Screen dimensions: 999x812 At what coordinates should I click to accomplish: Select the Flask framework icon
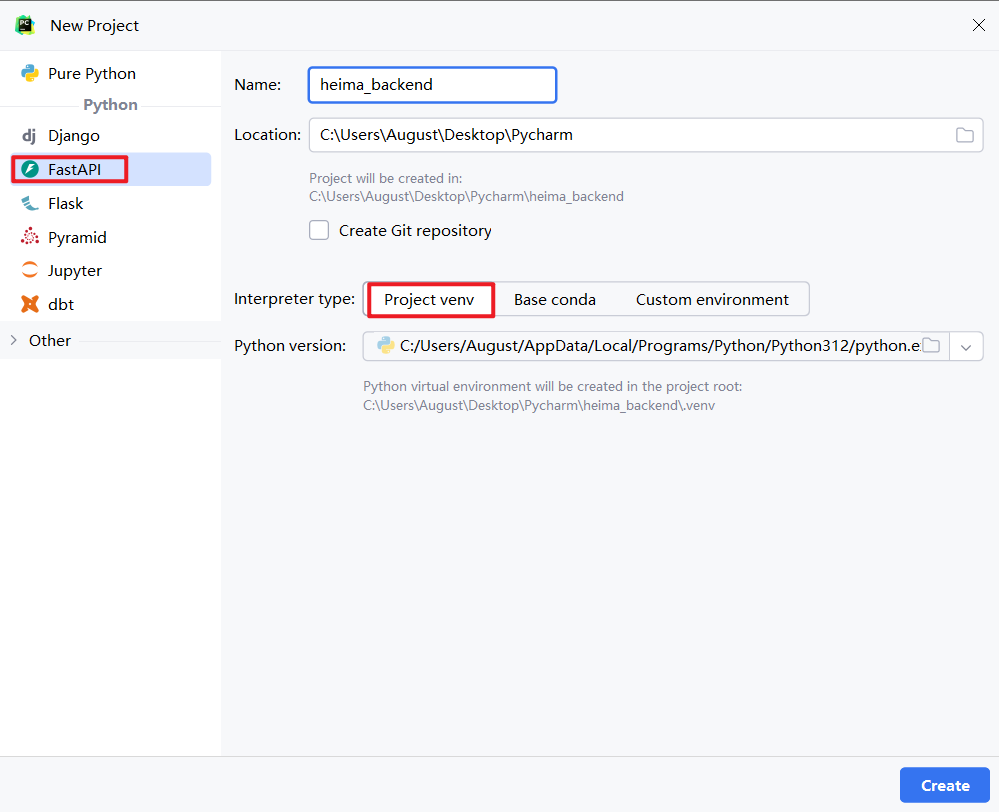coord(30,204)
